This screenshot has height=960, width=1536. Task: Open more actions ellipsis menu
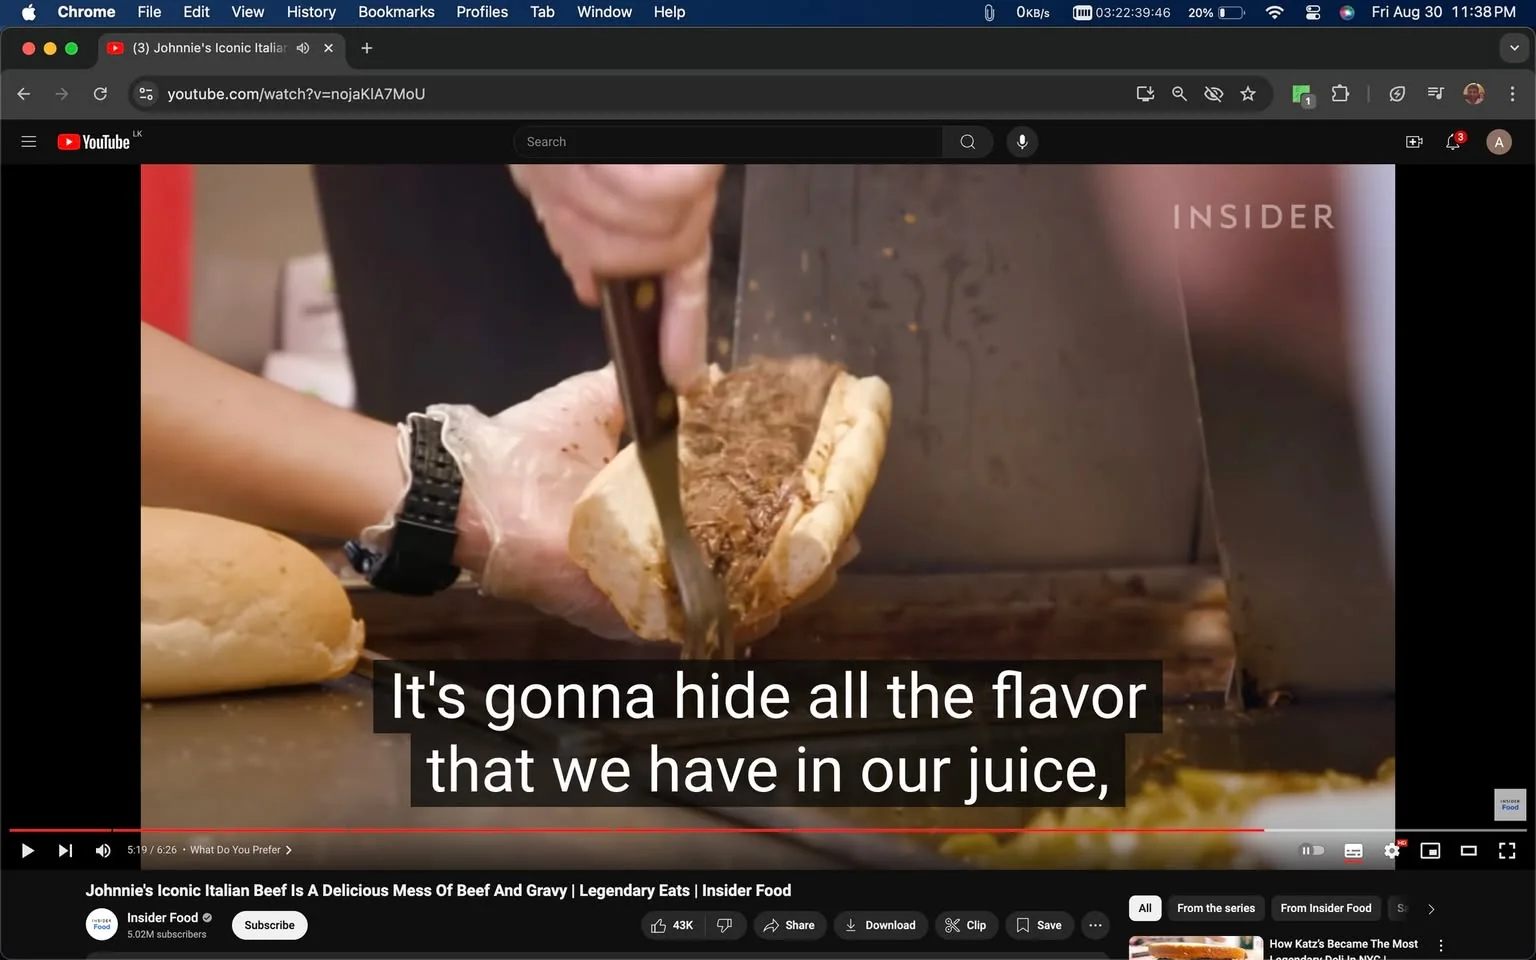click(1095, 925)
